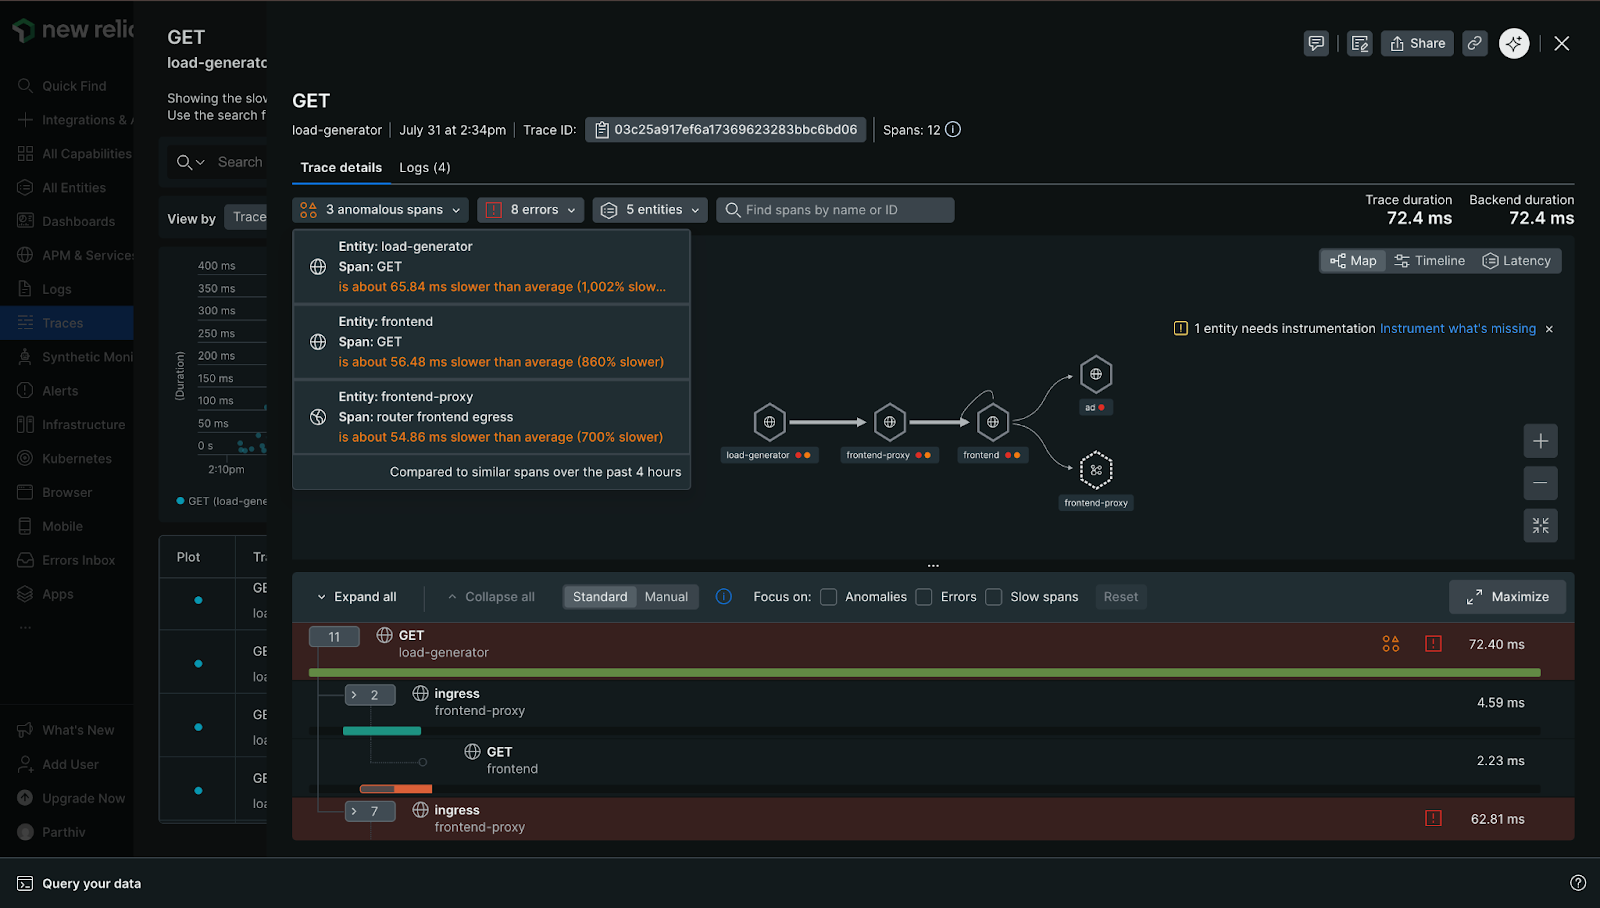
Task: Switch to the Logs (4) tab
Action: coord(424,168)
